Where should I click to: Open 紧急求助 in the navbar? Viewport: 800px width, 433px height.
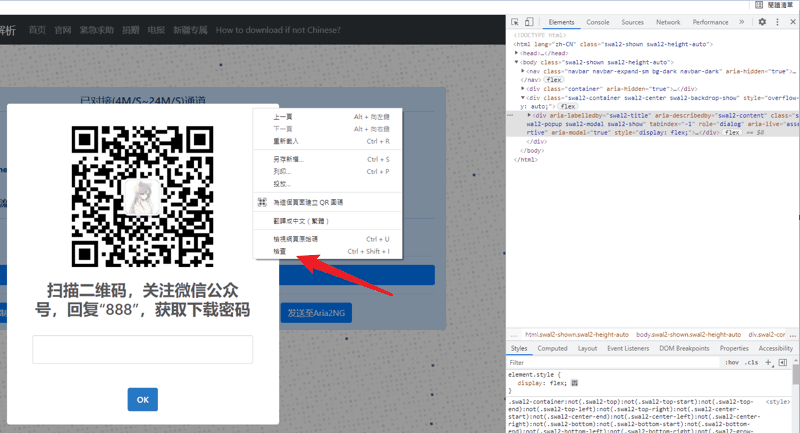96,30
